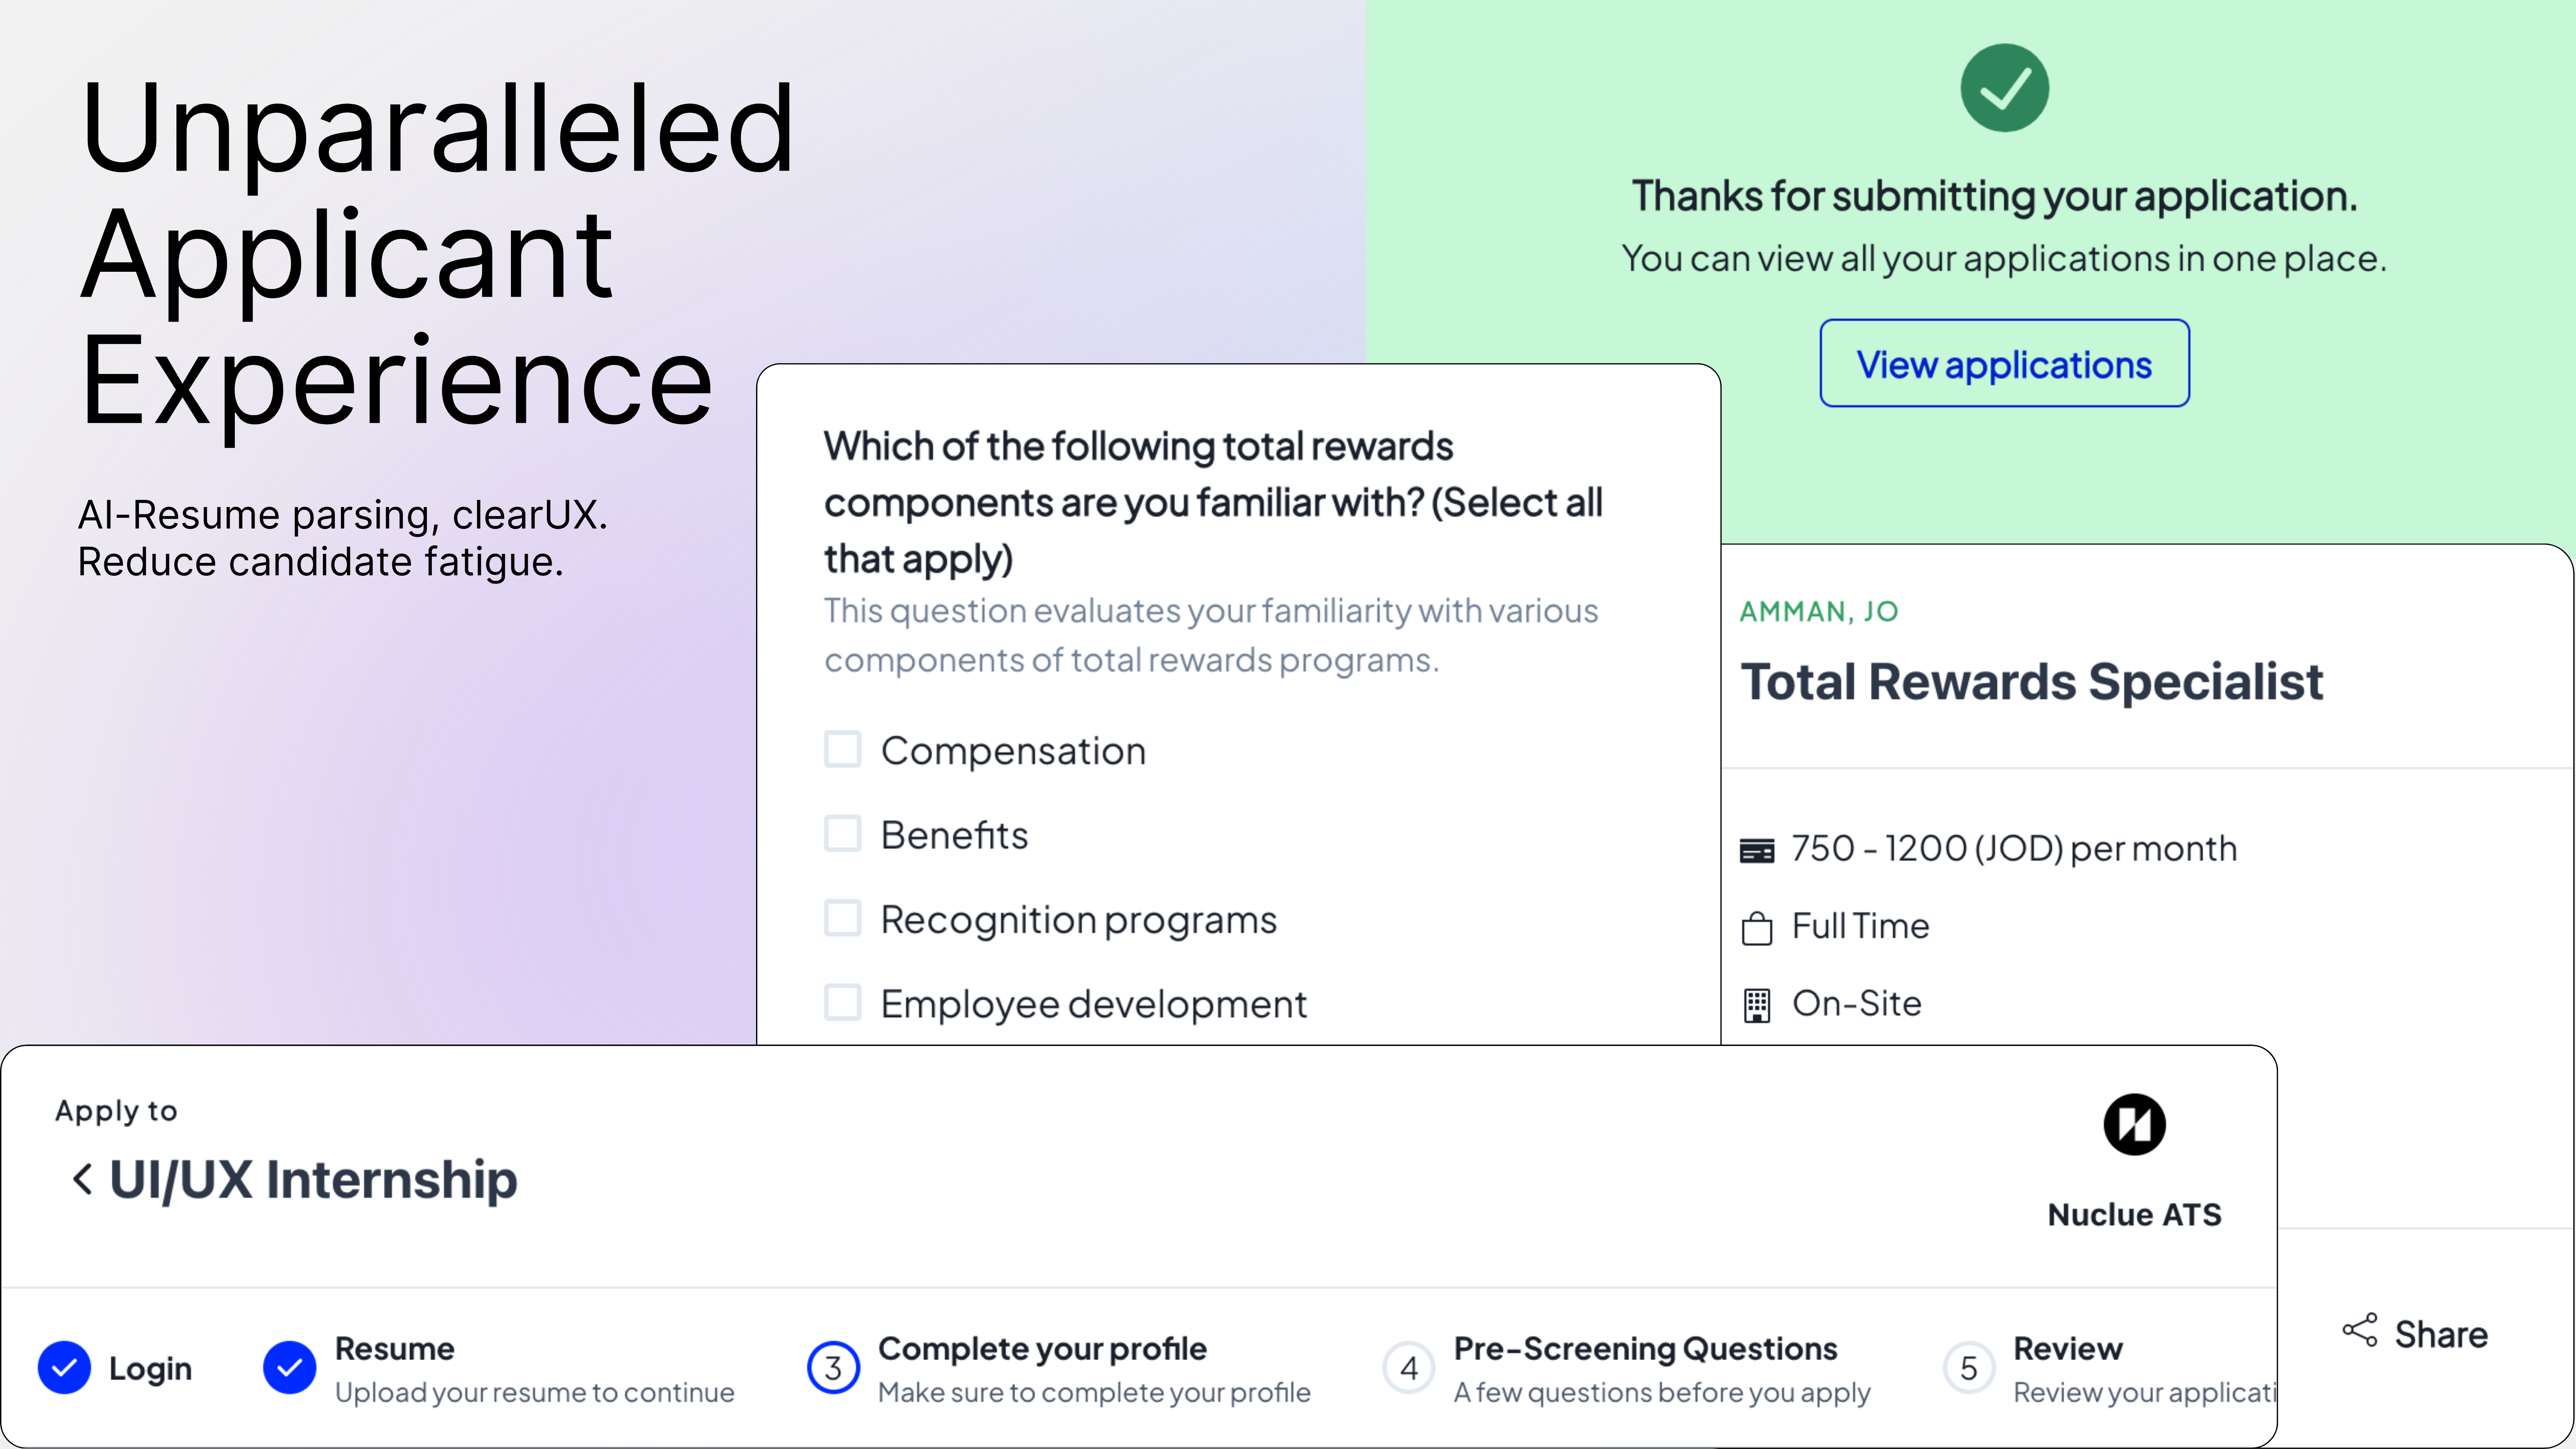Click the Full Time briefcase icon
The height and width of the screenshot is (1449, 2576).
coord(1756,927)
